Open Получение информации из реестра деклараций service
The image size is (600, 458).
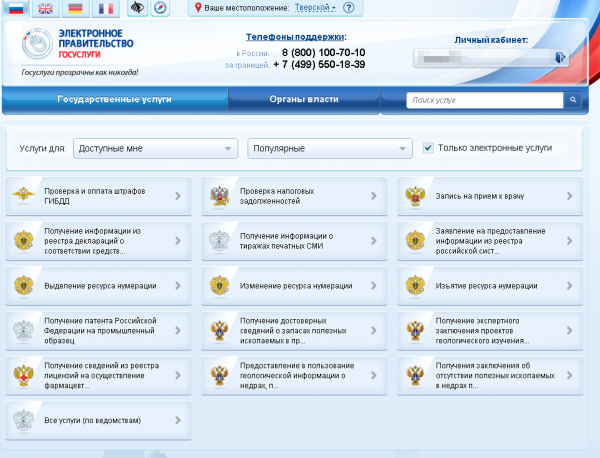(x=98, y=241)
